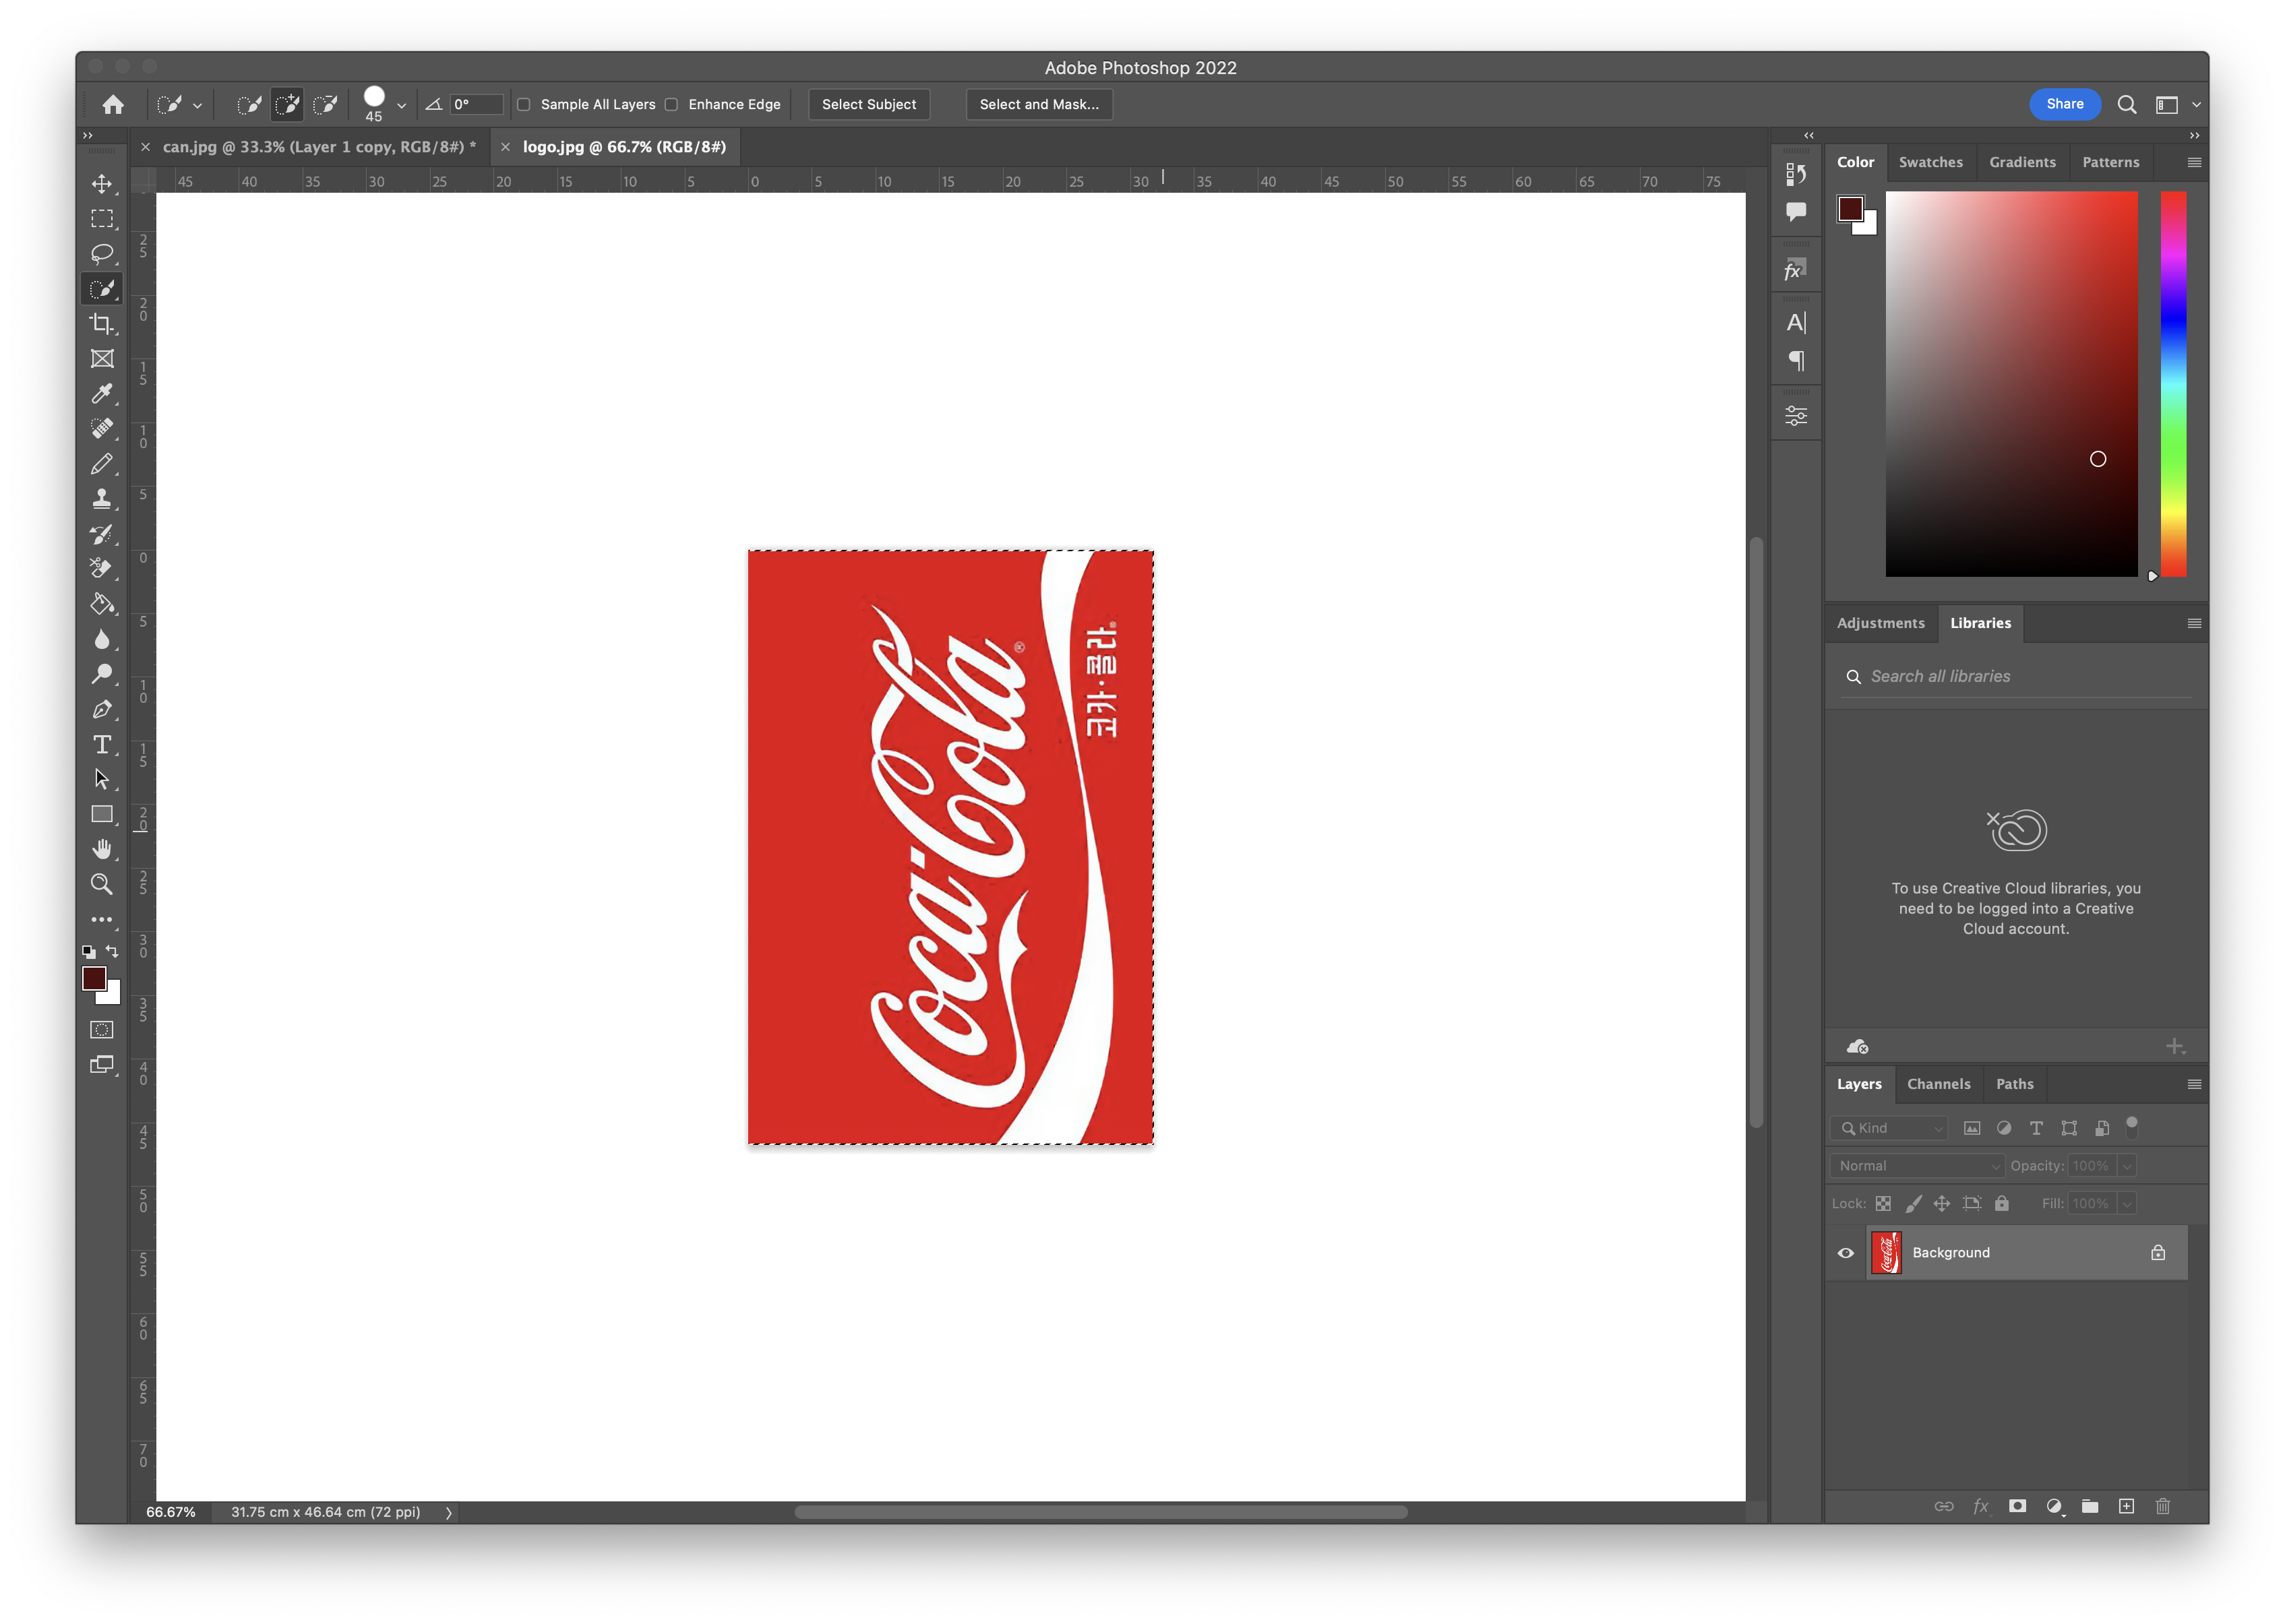2285x1624 pixels.
Task: Select the Frame tool
Action: pyautogui.click(x=102, y=358)
